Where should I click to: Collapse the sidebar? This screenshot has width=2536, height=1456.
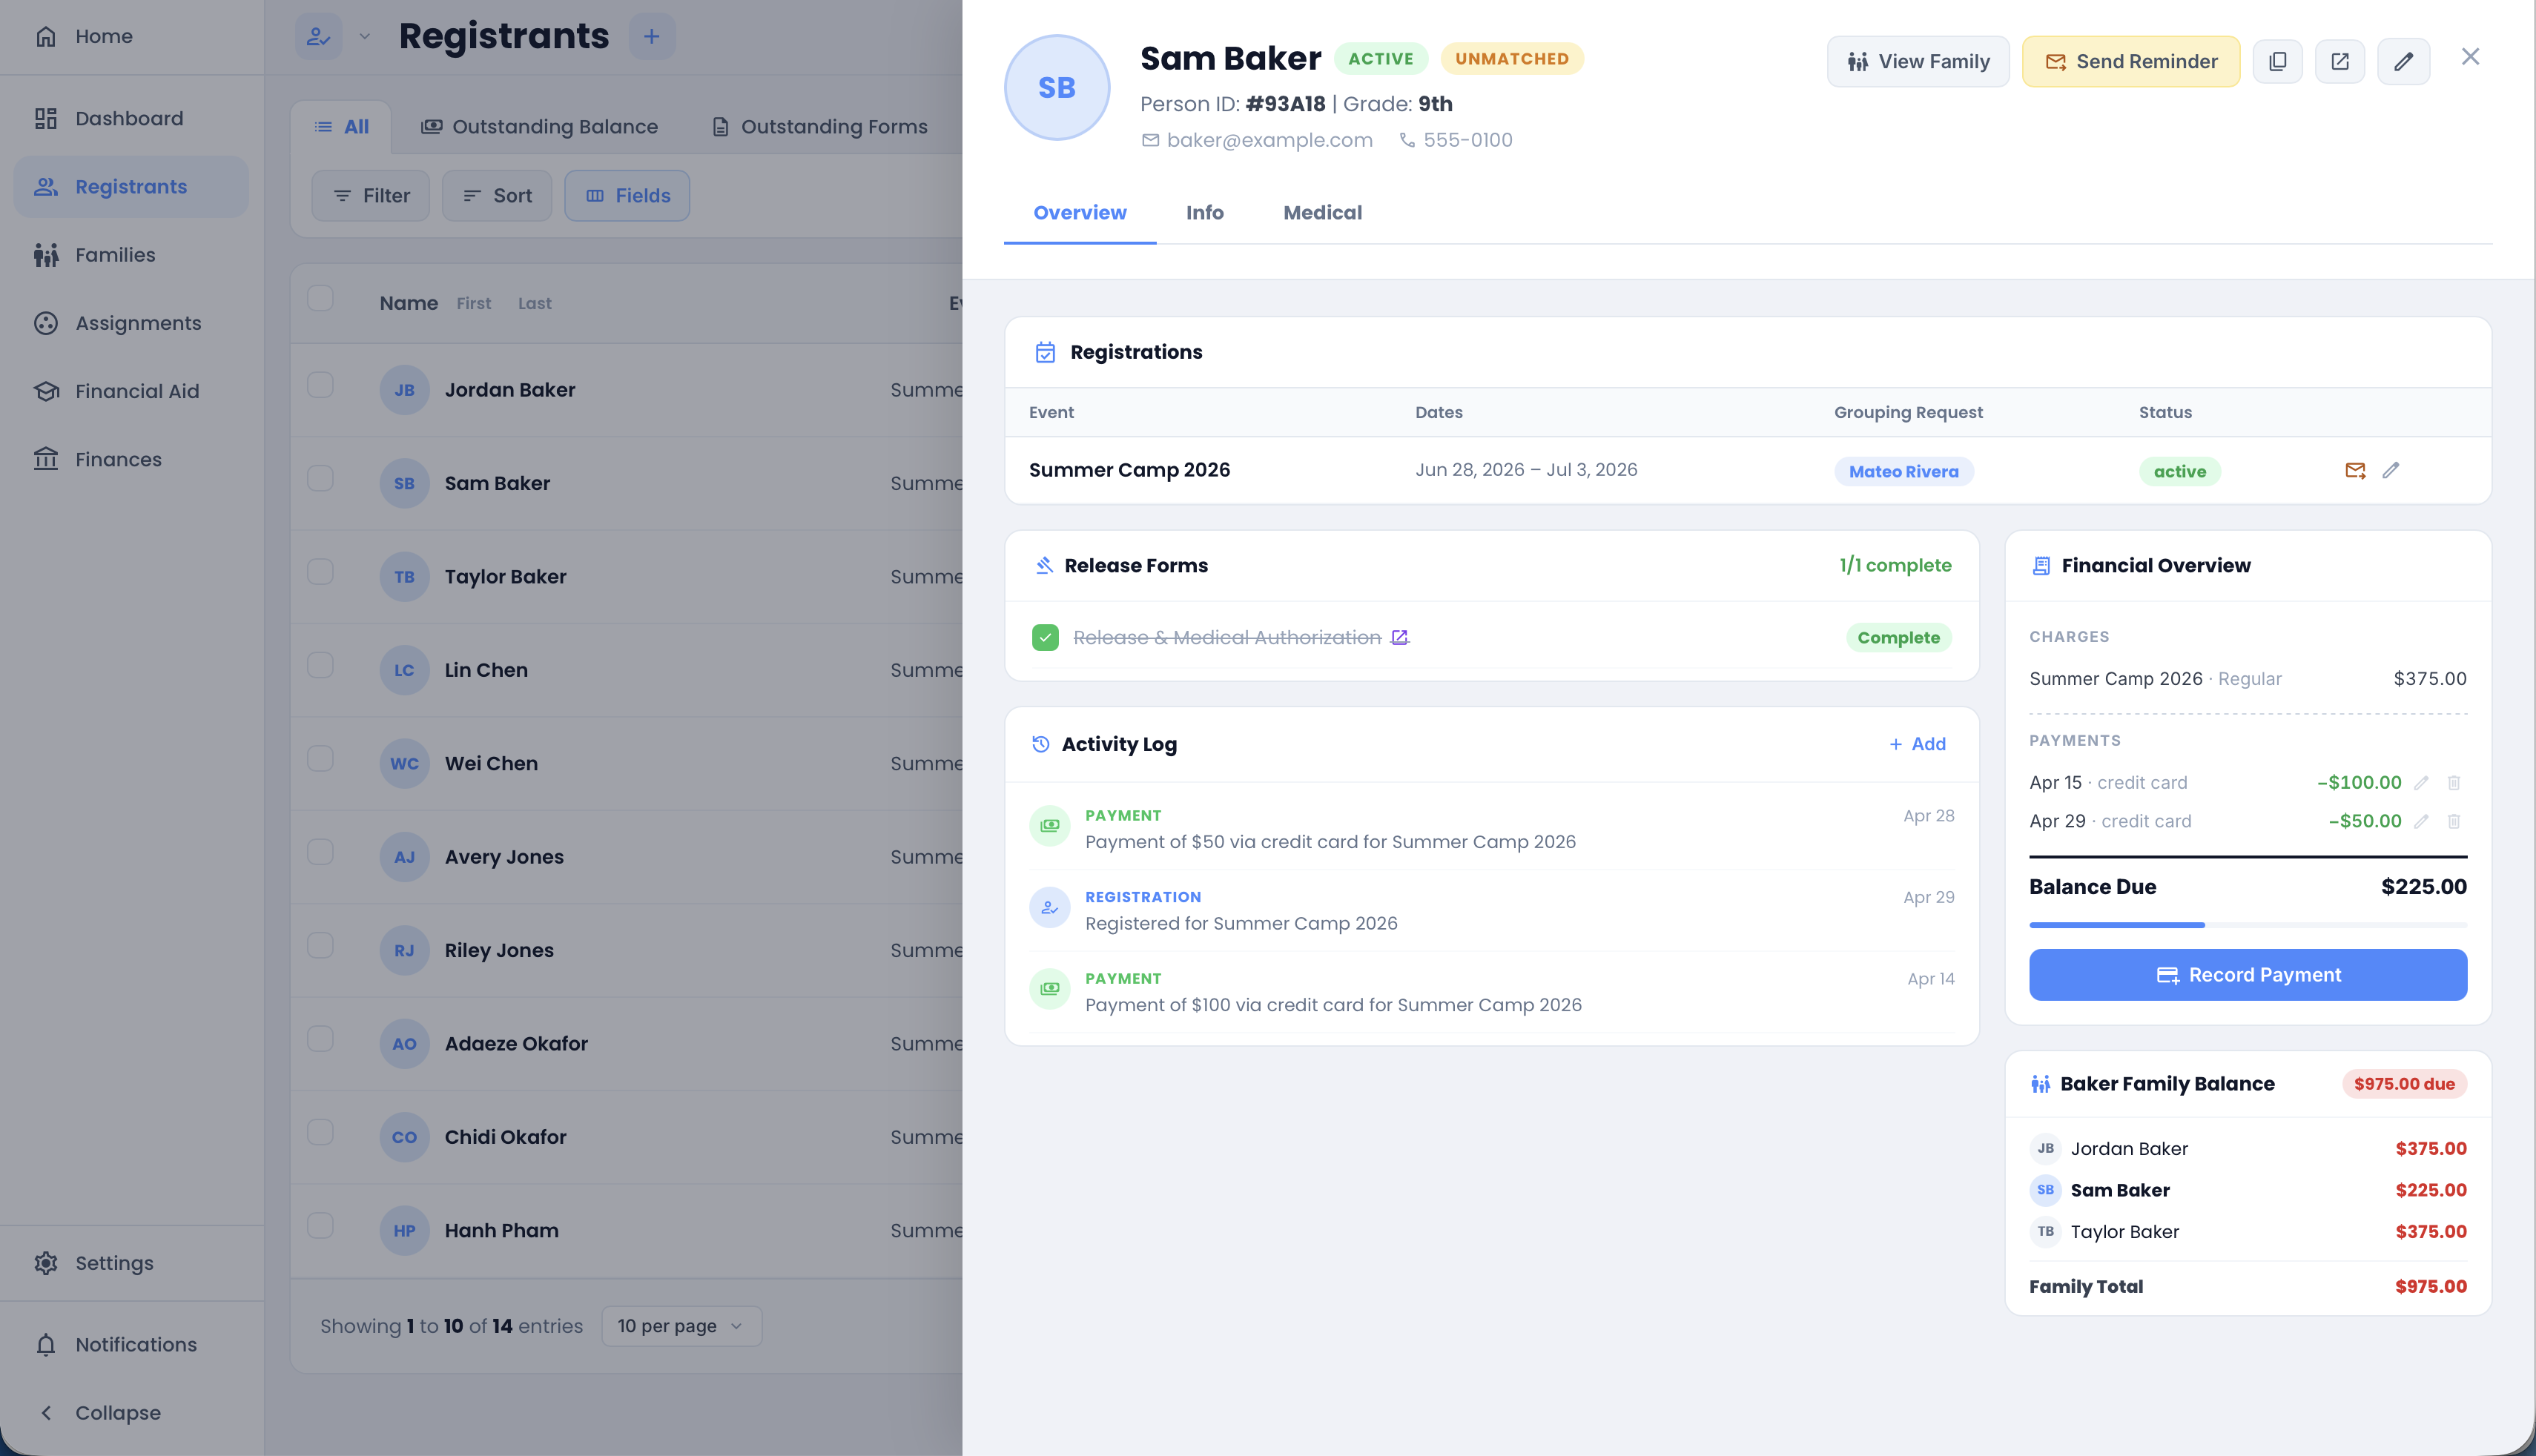pos(132,1413)
